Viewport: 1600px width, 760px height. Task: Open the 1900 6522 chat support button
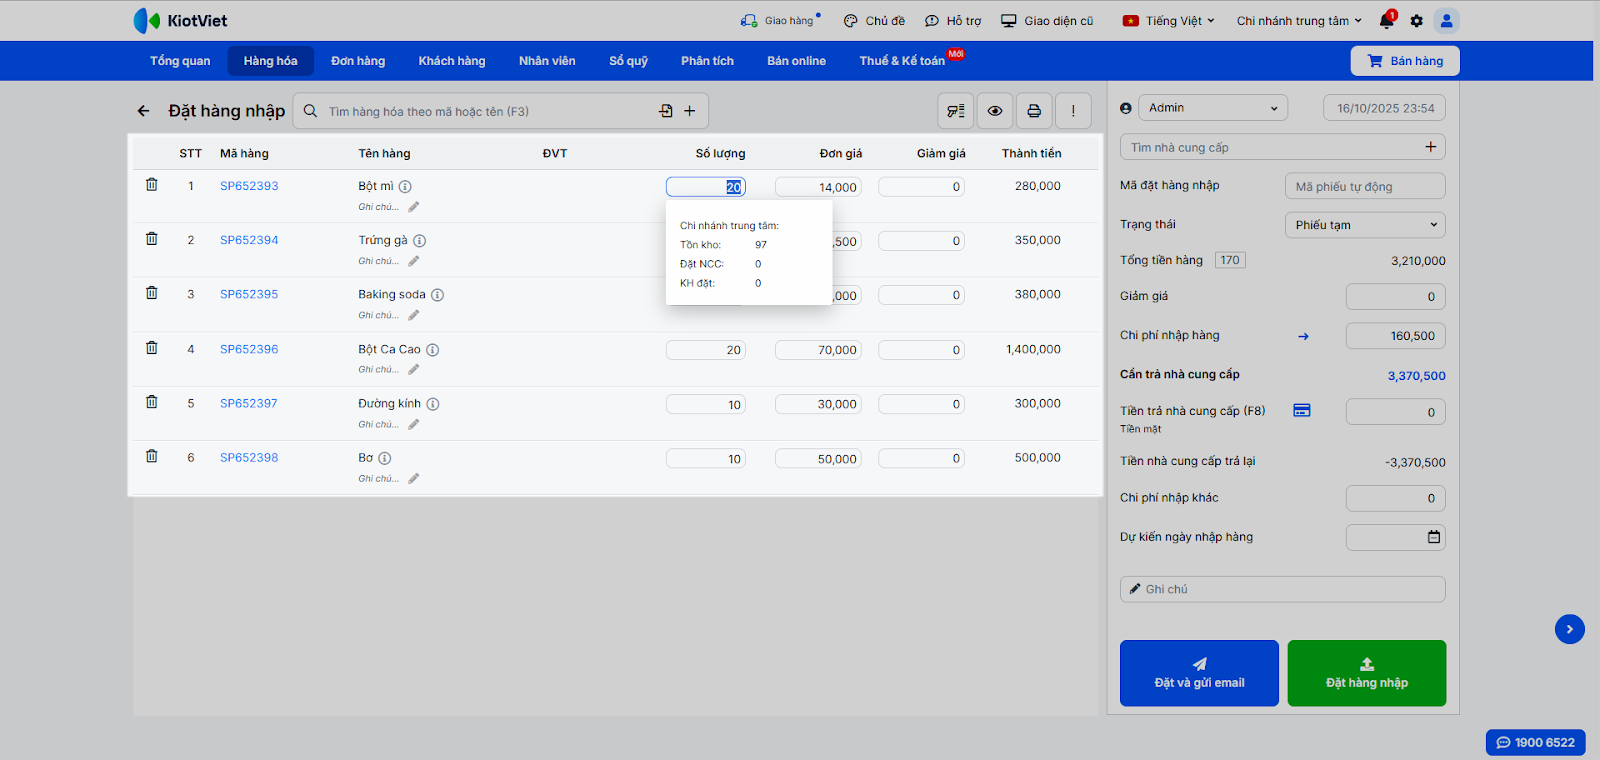click(1536, 743)
